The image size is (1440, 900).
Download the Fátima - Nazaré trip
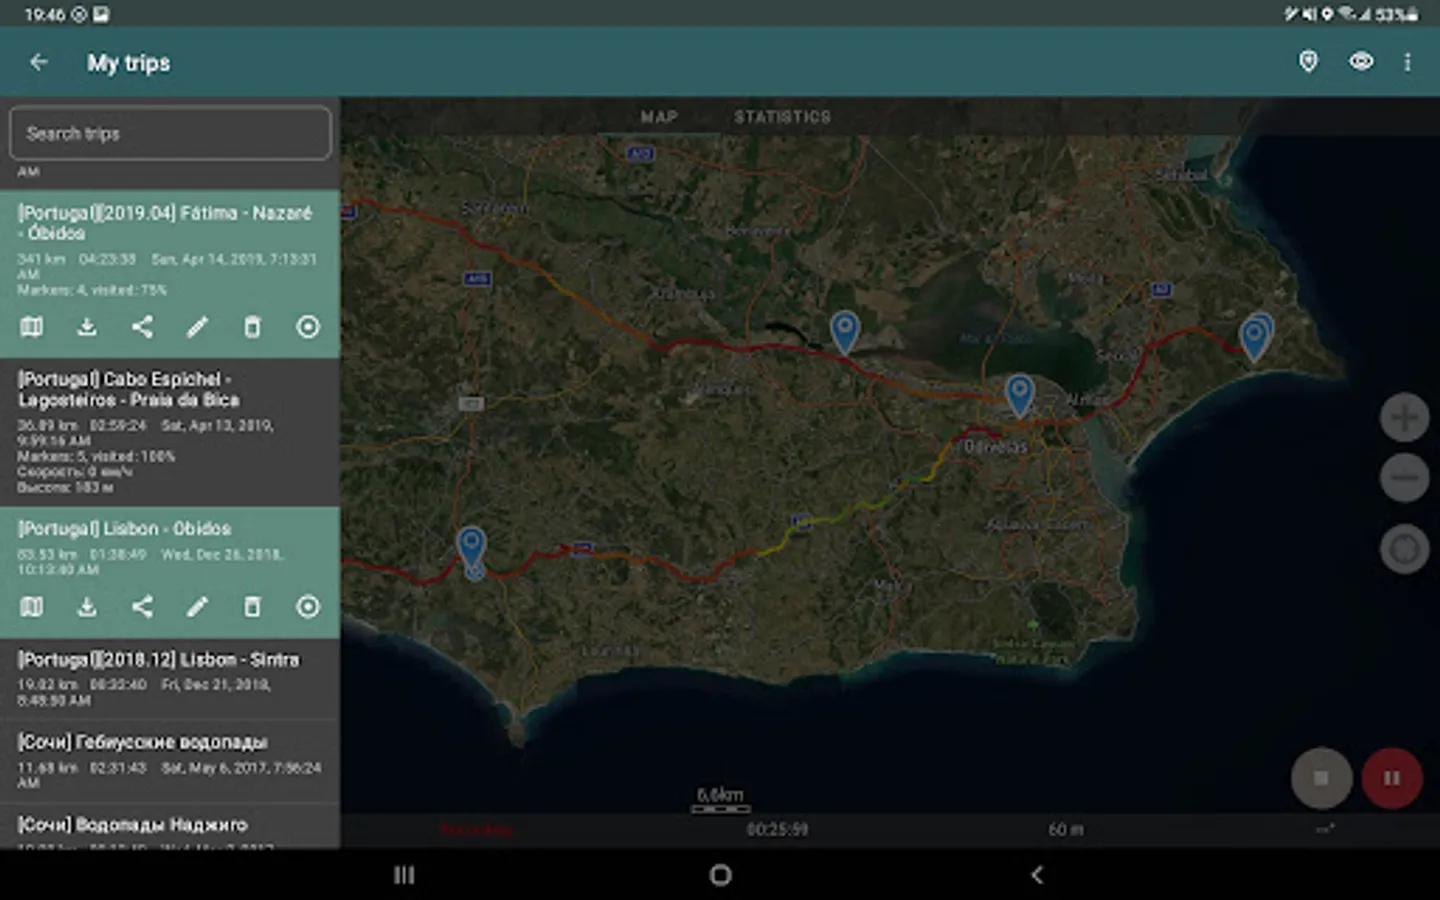click(87, 327)
